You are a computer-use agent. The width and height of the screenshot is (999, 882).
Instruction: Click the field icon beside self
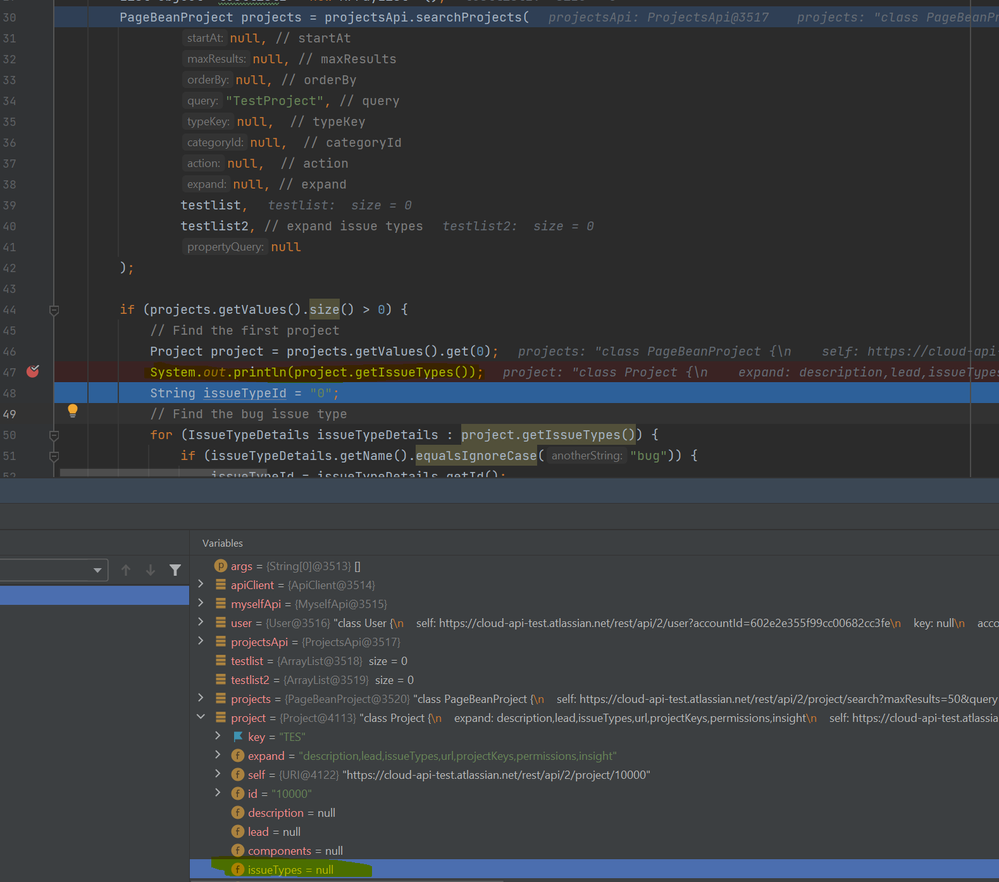click(238, 774)
